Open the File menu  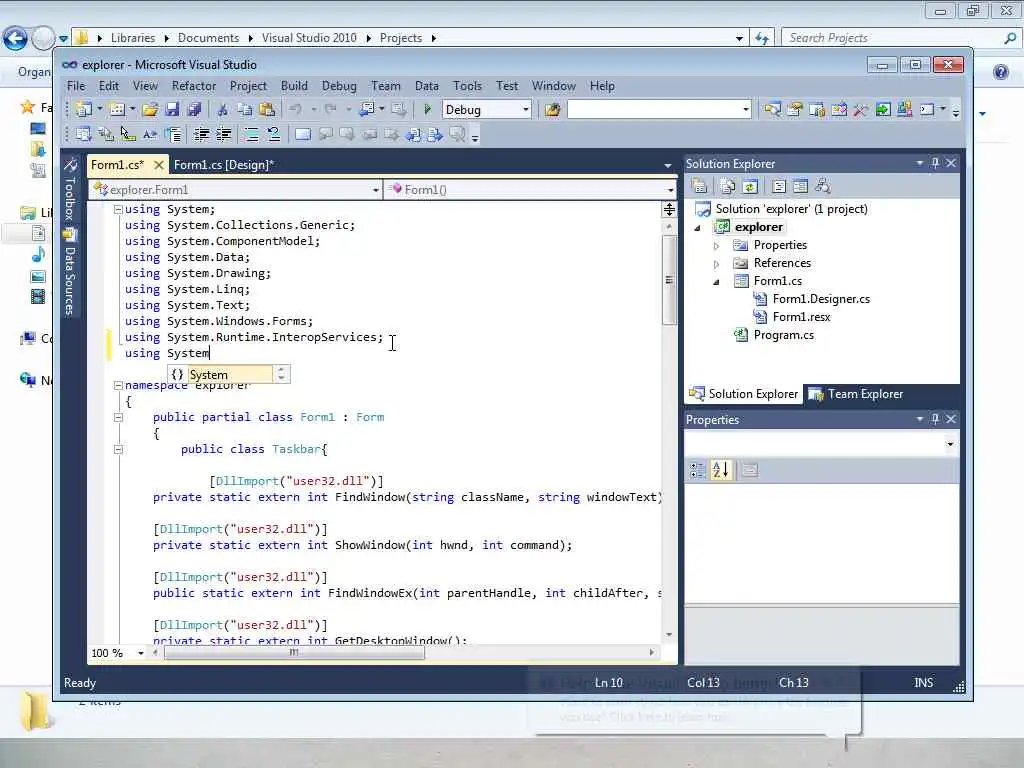(x=76, y=86)
